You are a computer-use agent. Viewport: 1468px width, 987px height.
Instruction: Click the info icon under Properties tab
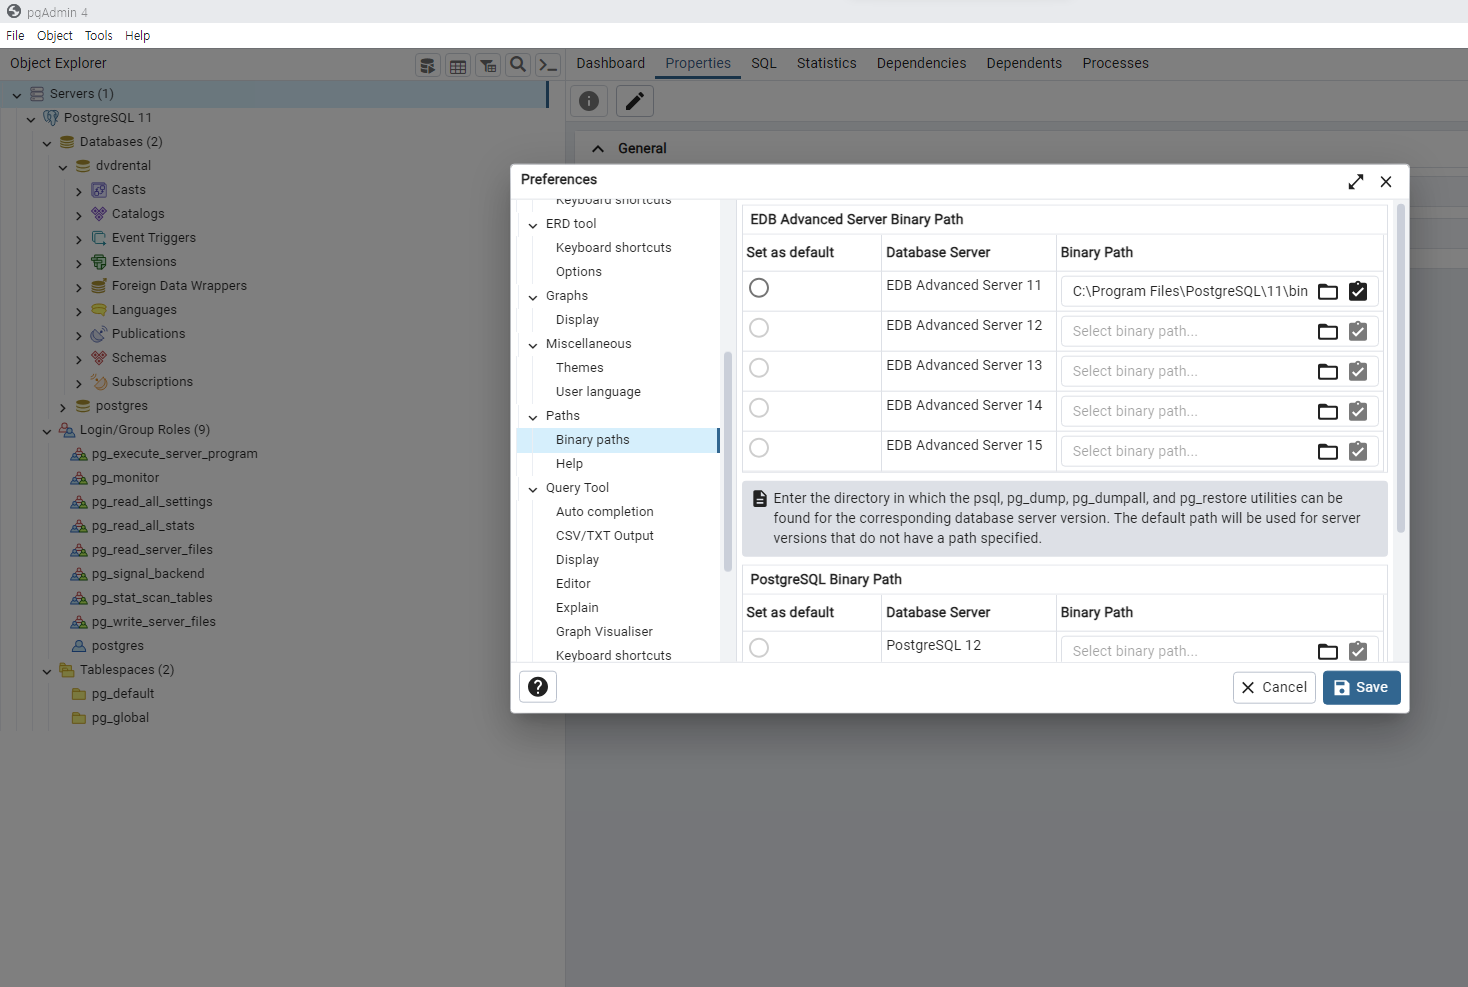[589, 101]
